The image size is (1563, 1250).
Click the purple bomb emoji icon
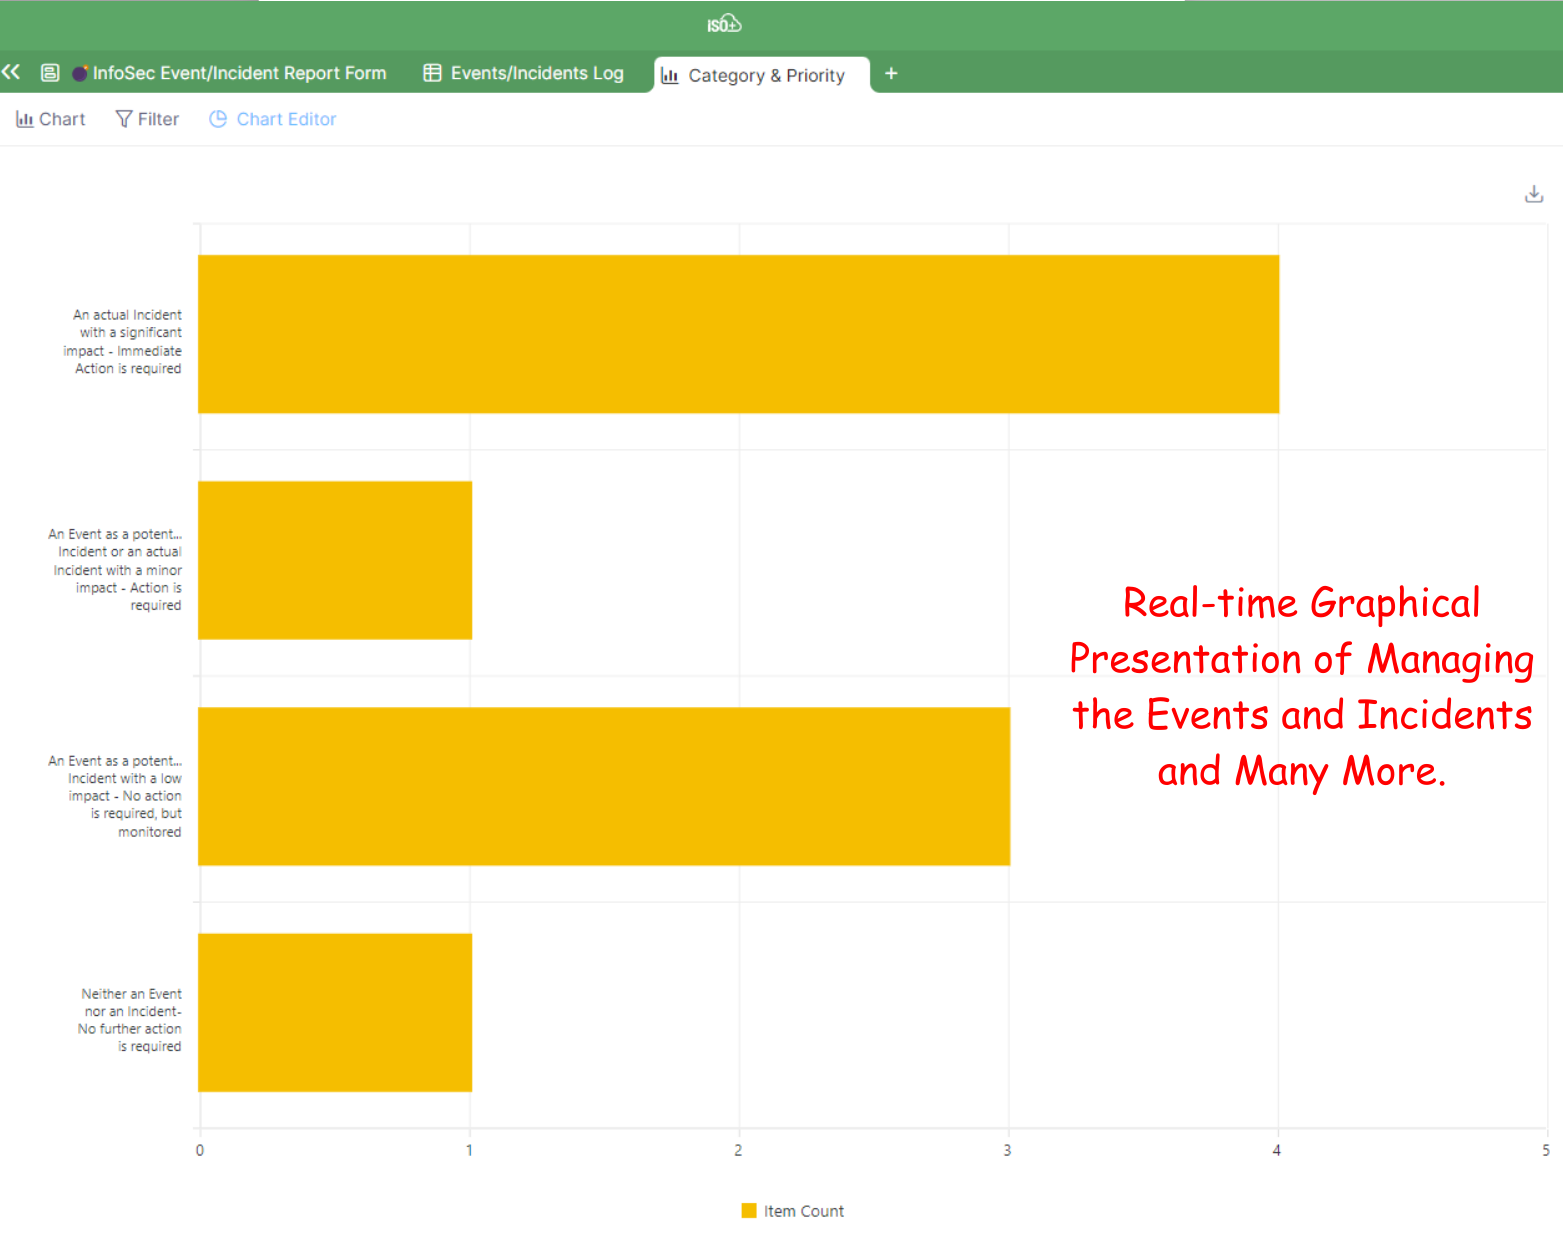coord(80,73)
